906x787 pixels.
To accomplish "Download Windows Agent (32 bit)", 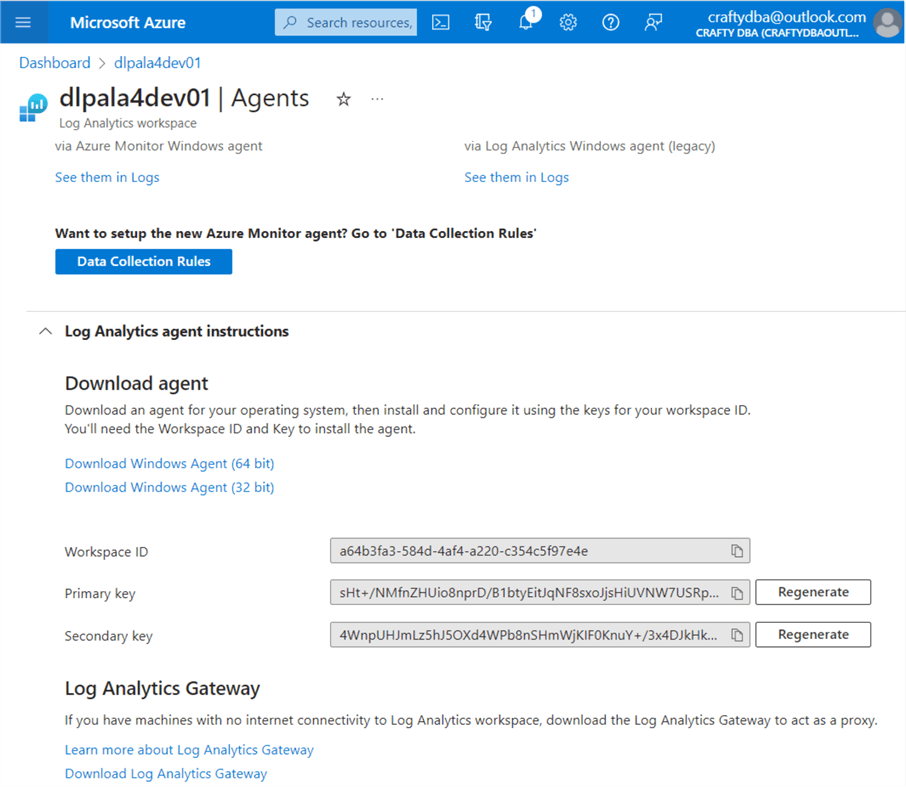I will [169, 487].
